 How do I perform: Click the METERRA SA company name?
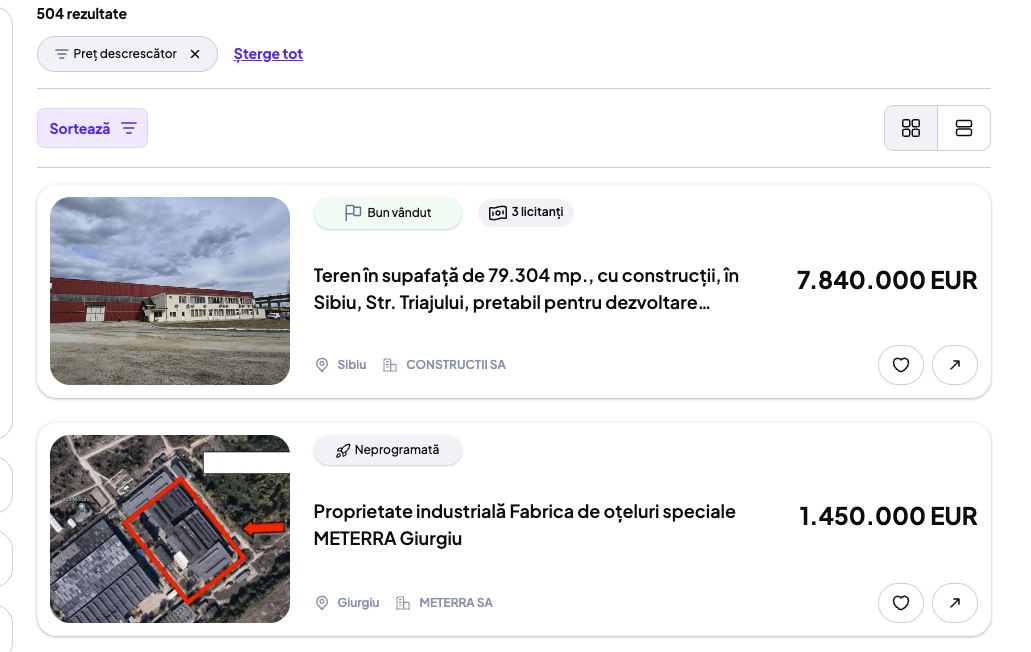(455, 603)
